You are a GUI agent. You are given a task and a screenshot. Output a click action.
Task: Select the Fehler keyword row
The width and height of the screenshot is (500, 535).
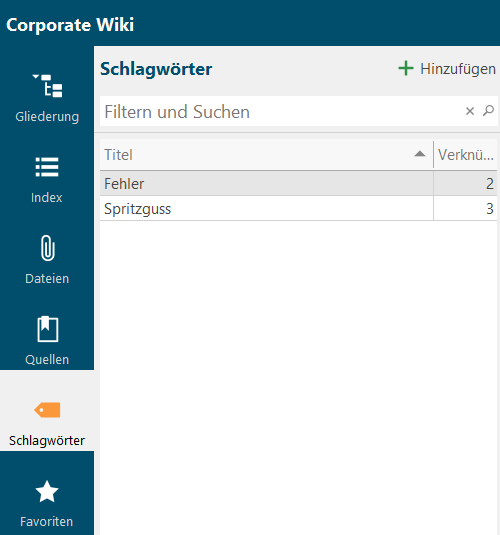coord(298,184)
